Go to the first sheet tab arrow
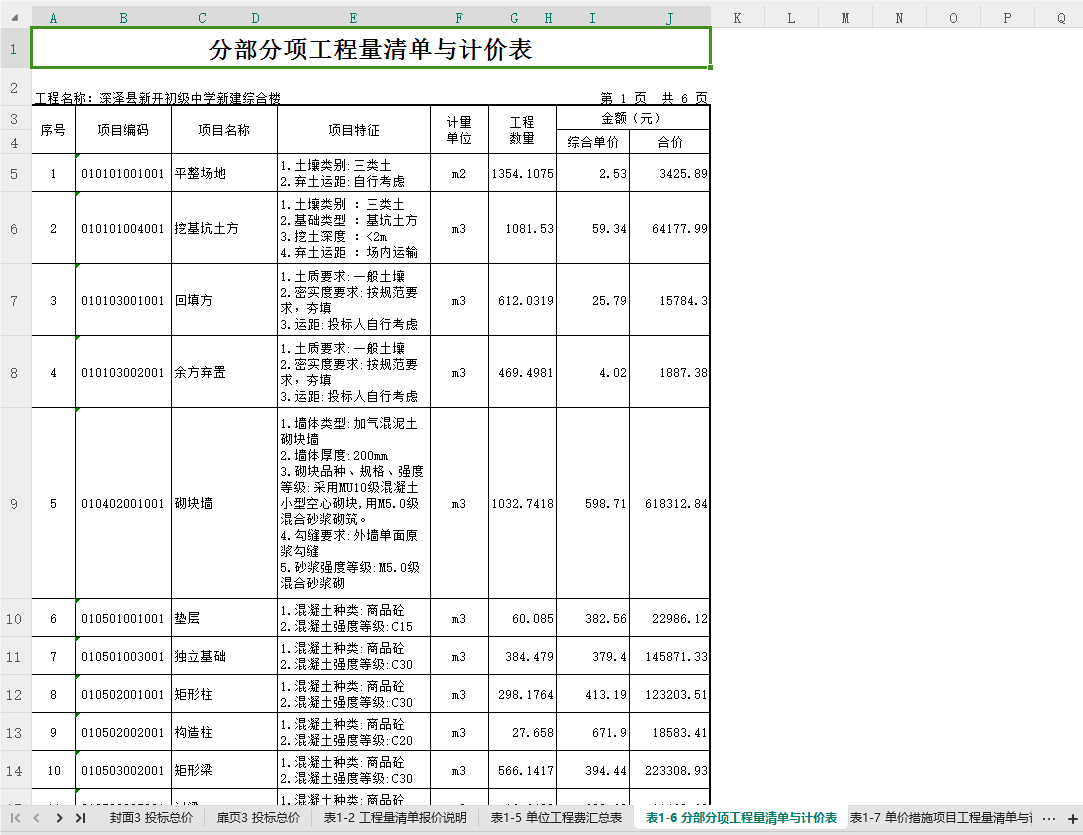 [15, 818]
